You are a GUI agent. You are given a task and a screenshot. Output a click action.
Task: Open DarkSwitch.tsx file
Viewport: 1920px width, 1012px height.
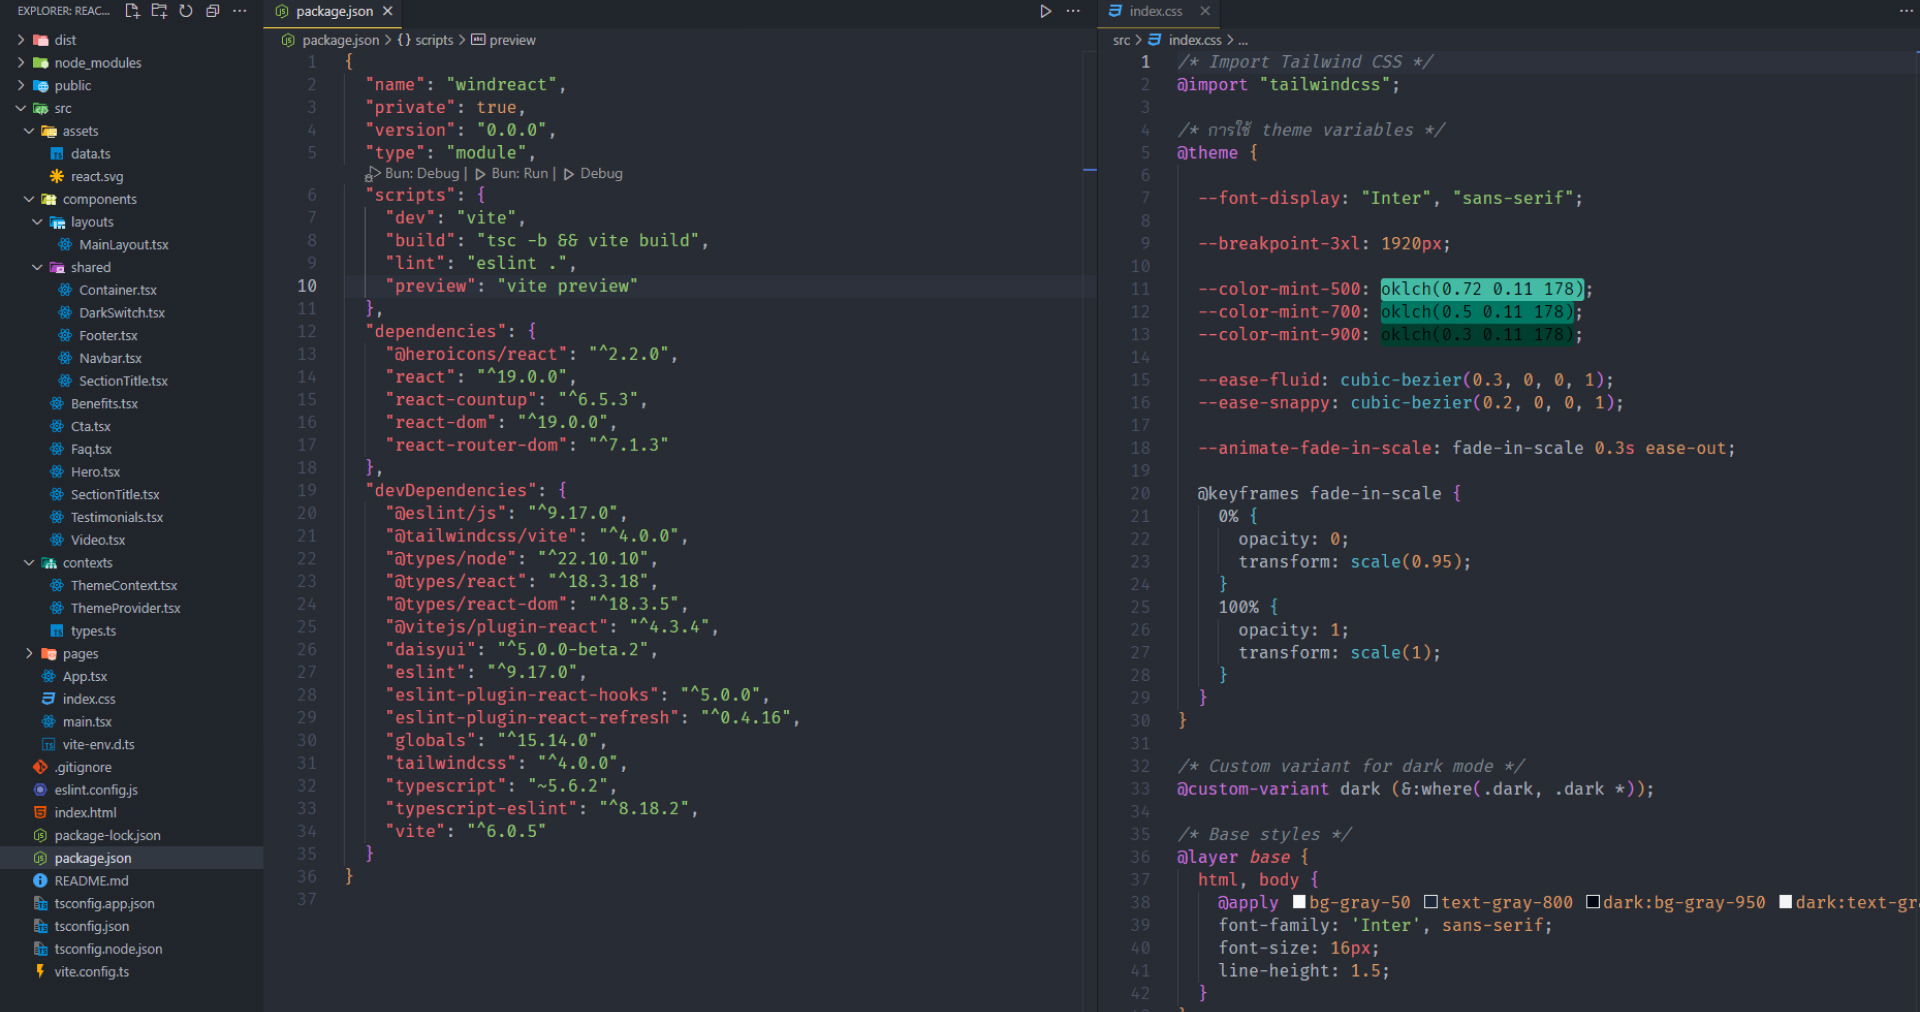point(122,313)
